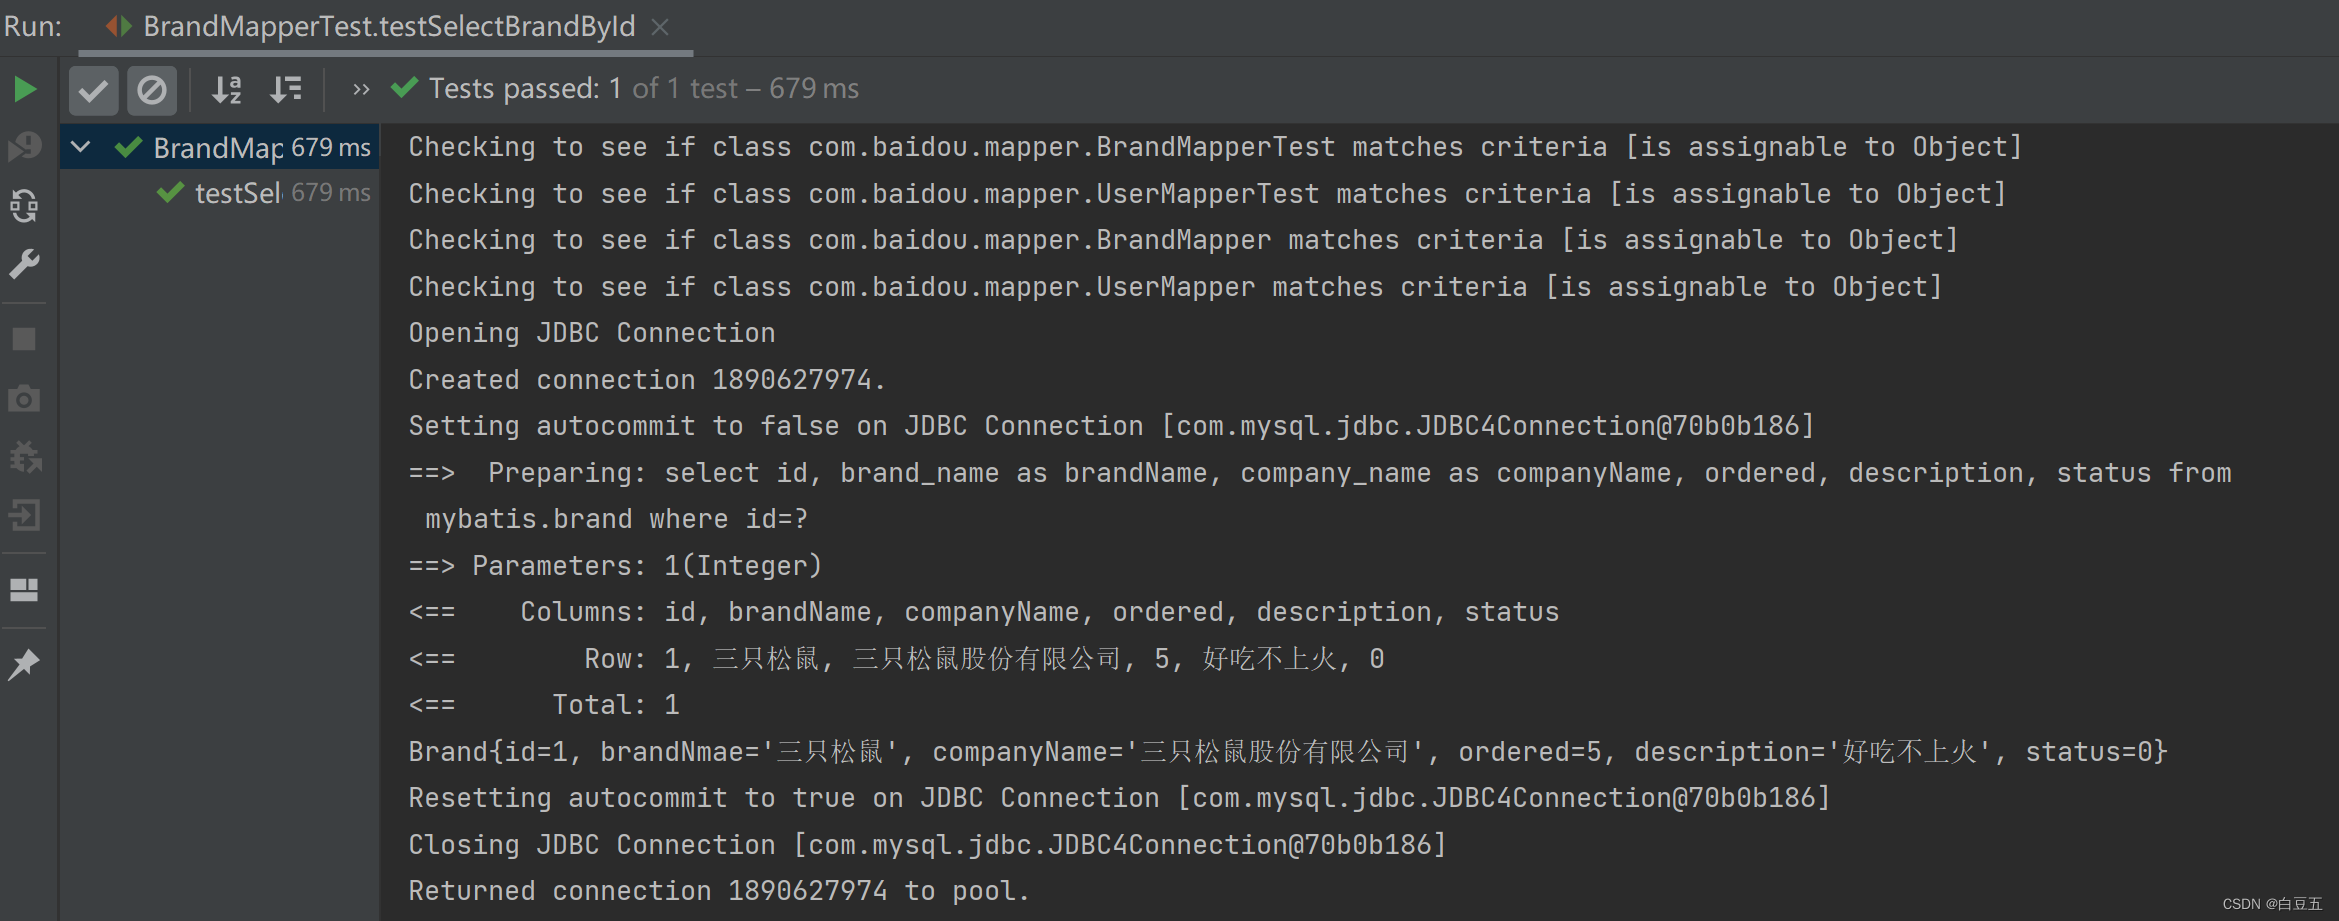Toggle Show Ignored tests button

(x=152, y=91)
